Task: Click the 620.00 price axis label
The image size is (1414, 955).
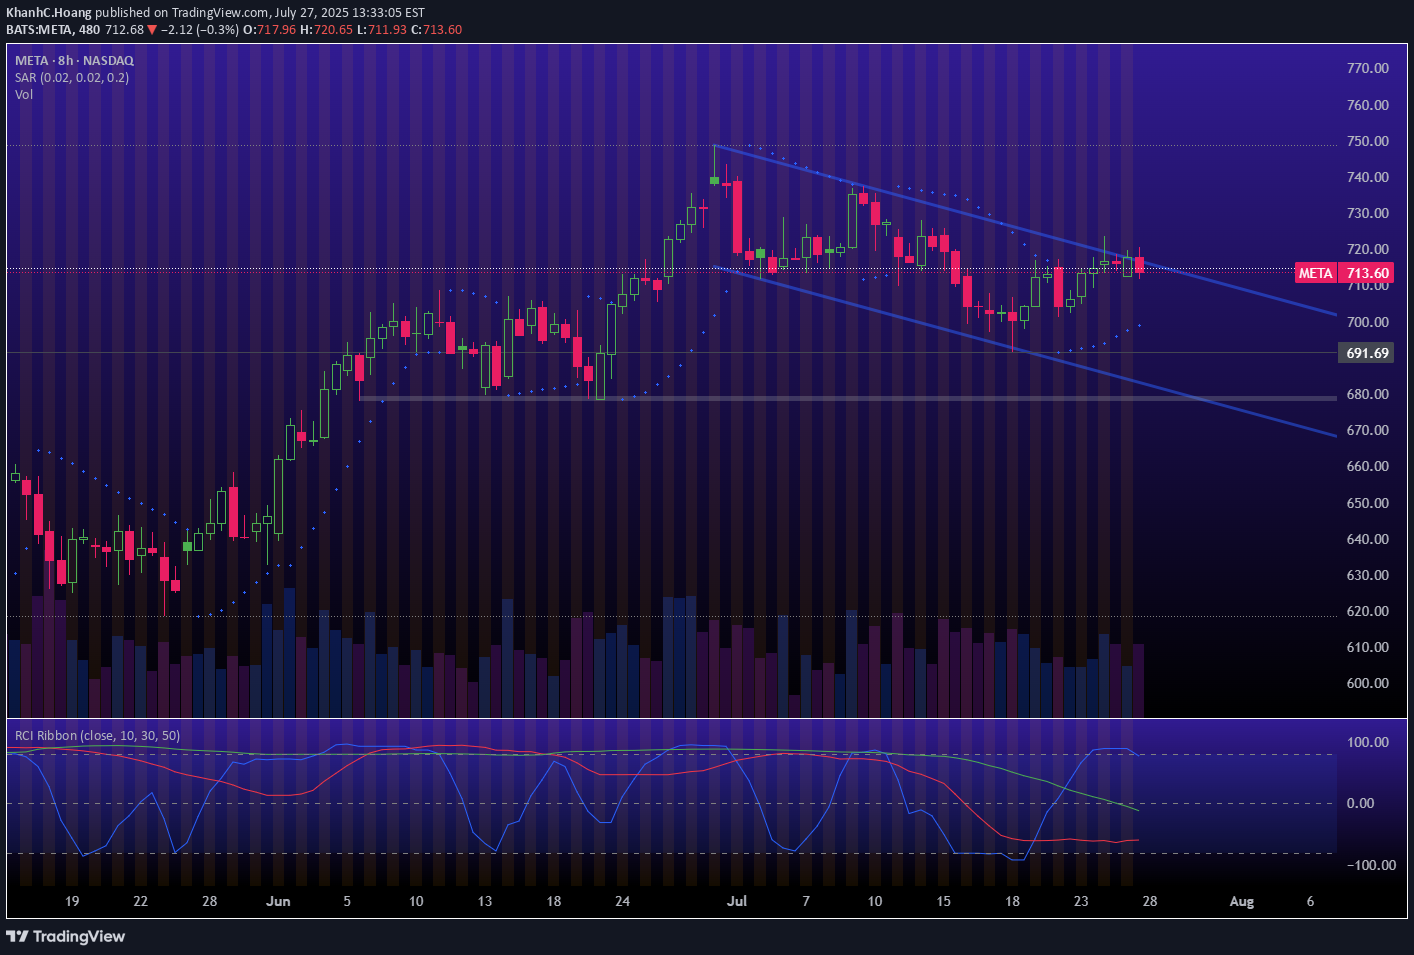Action: 1367,611
